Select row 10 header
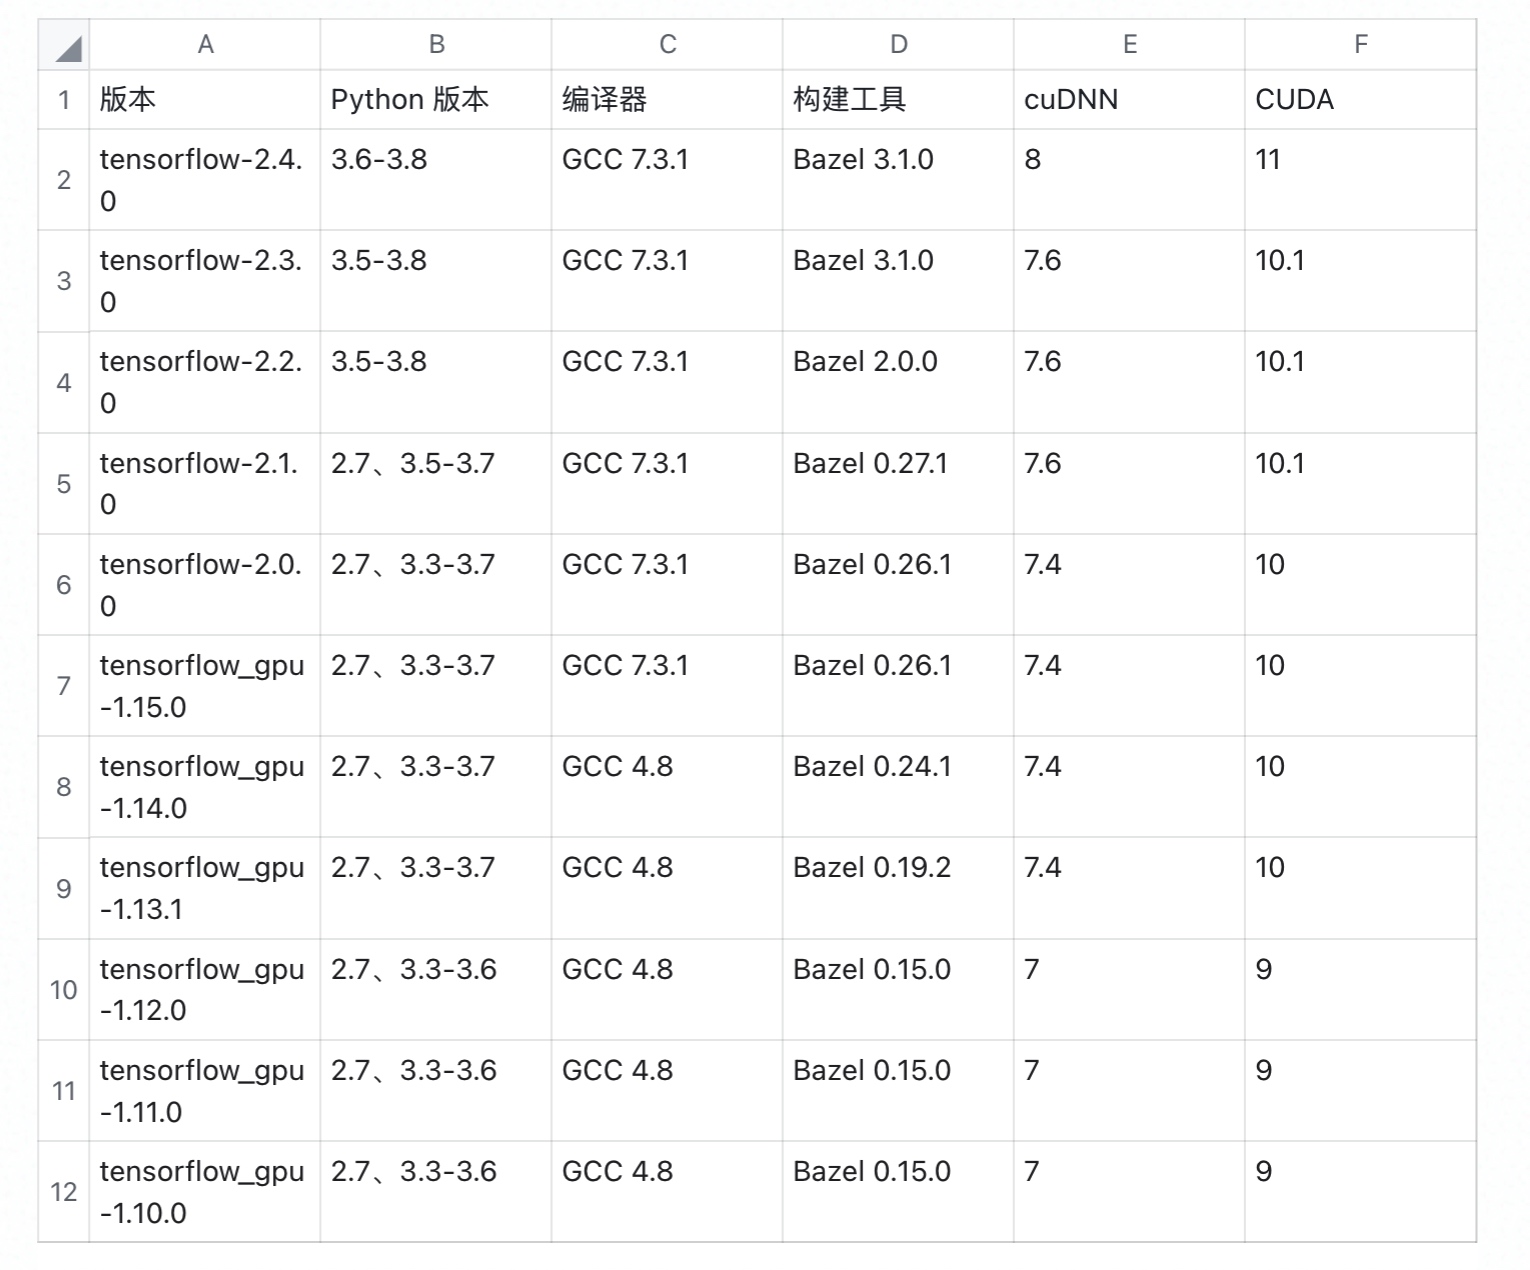1530x1270 pixels. [x=64, y=990]
